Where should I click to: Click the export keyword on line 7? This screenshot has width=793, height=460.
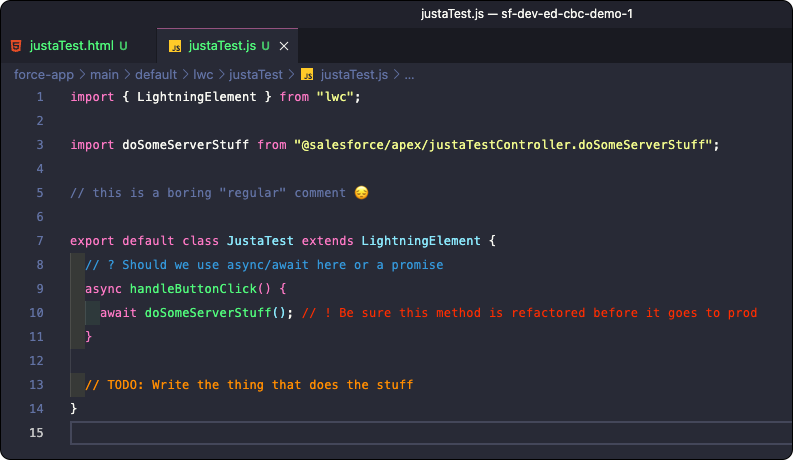(92, 241)
